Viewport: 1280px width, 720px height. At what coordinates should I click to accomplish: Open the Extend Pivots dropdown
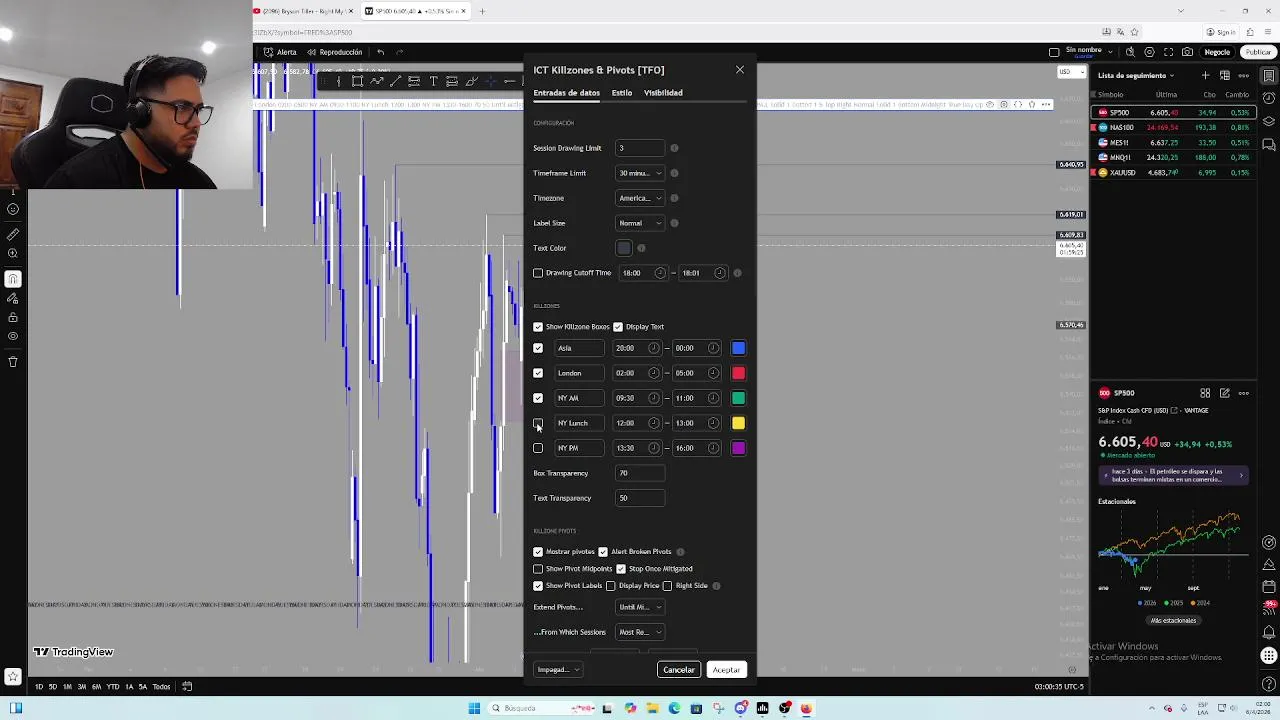(640, 607)
